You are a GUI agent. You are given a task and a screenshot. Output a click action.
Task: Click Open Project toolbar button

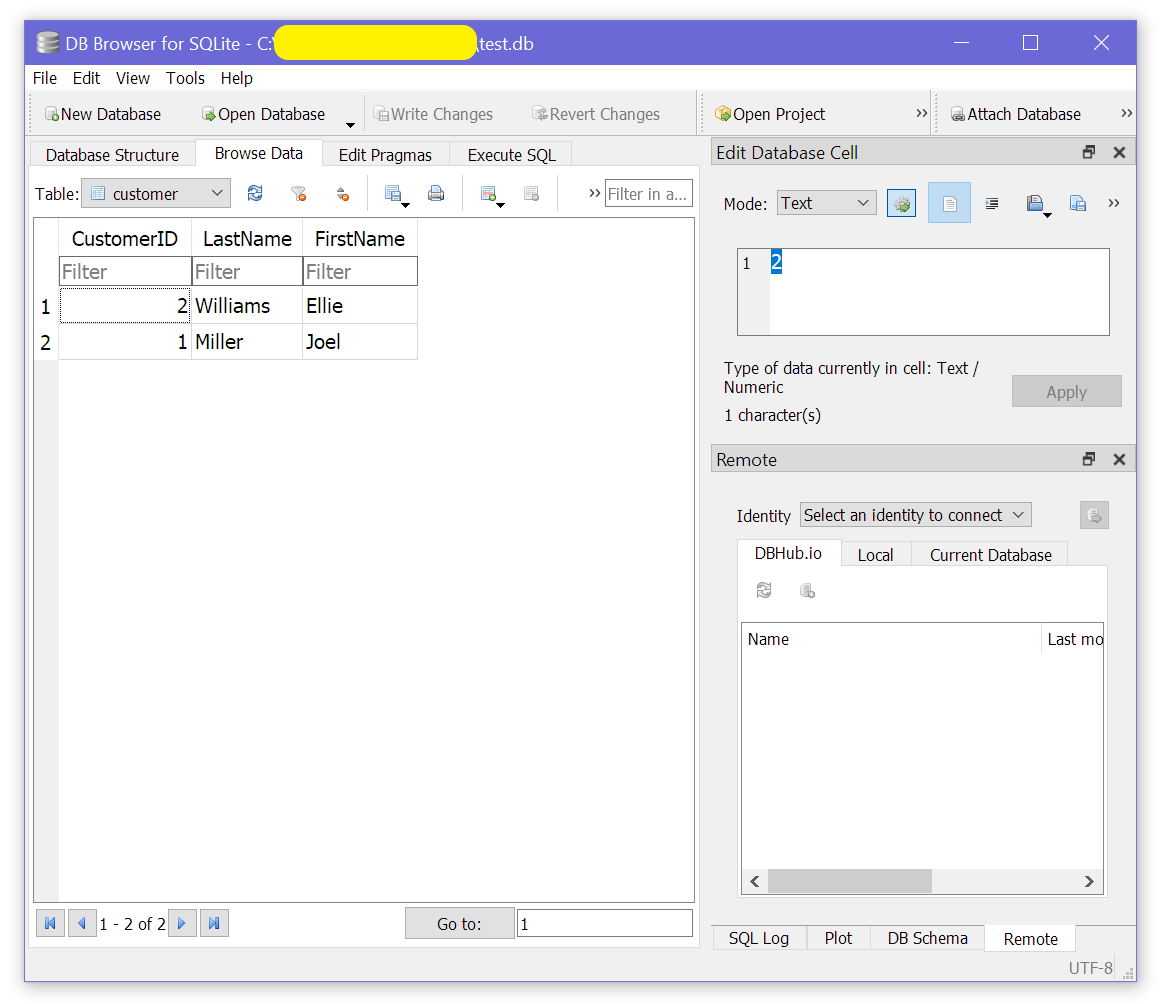770,114
